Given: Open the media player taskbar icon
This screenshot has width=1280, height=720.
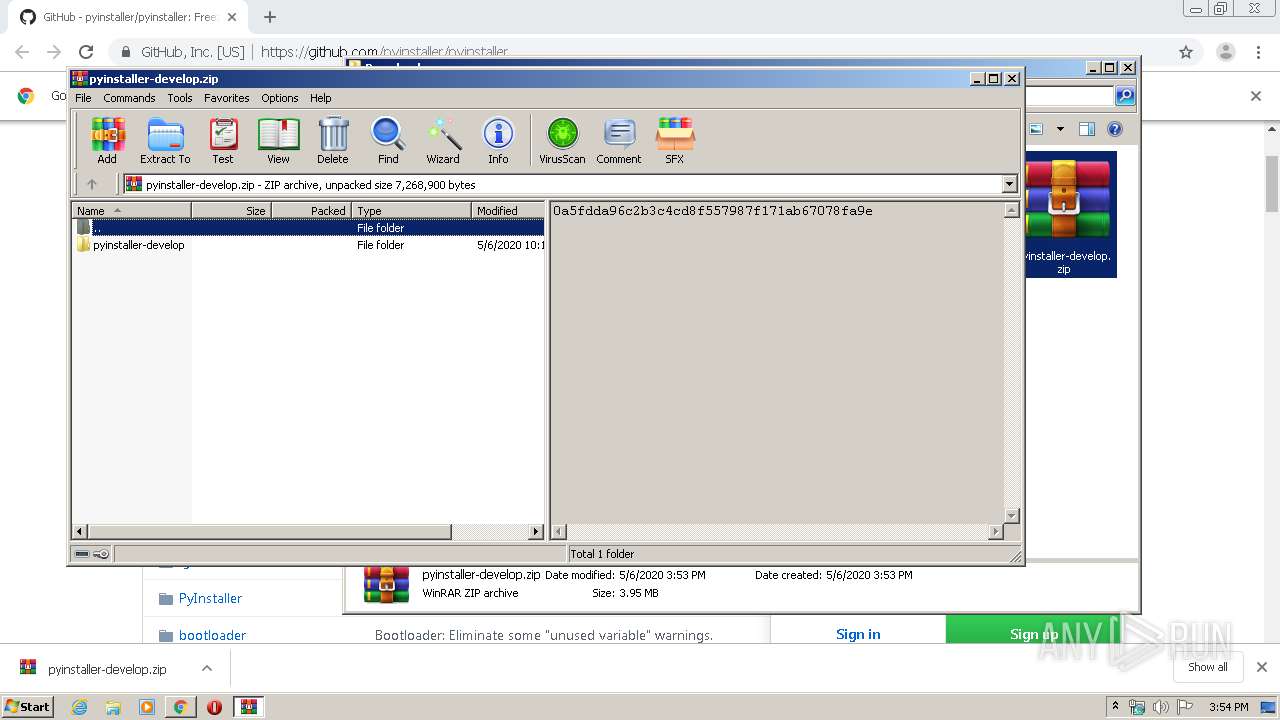Looking at the screenshot, I should click(147, 707).
